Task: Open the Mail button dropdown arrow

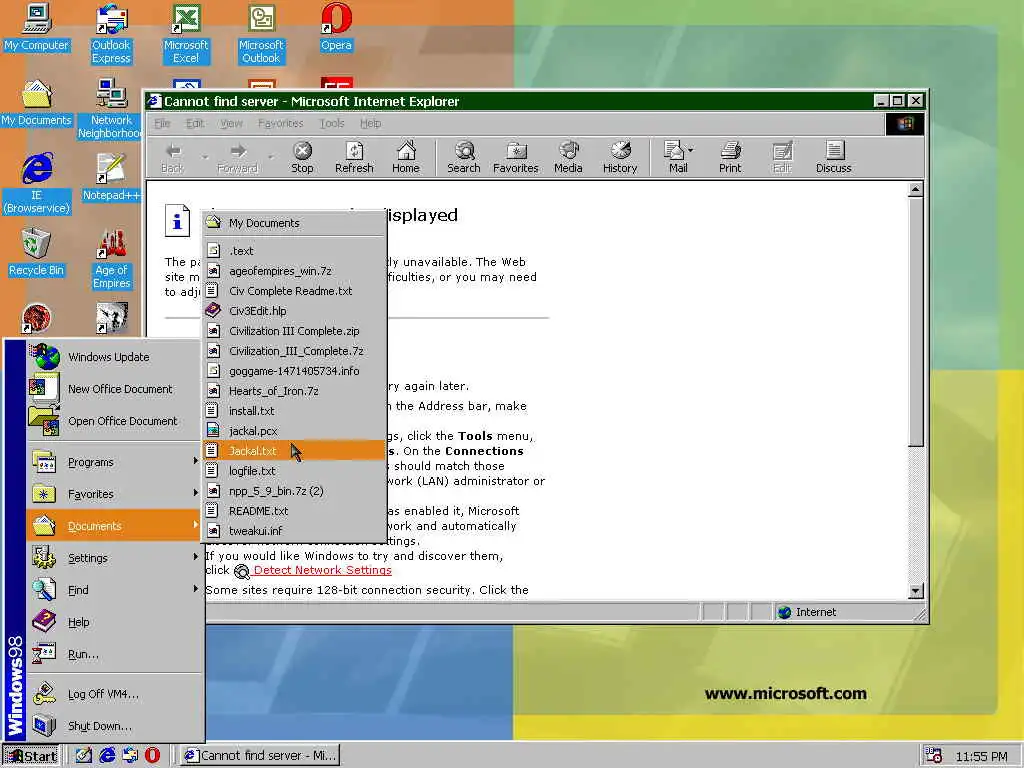Action: pyautogui.click(x=691, y=150)
